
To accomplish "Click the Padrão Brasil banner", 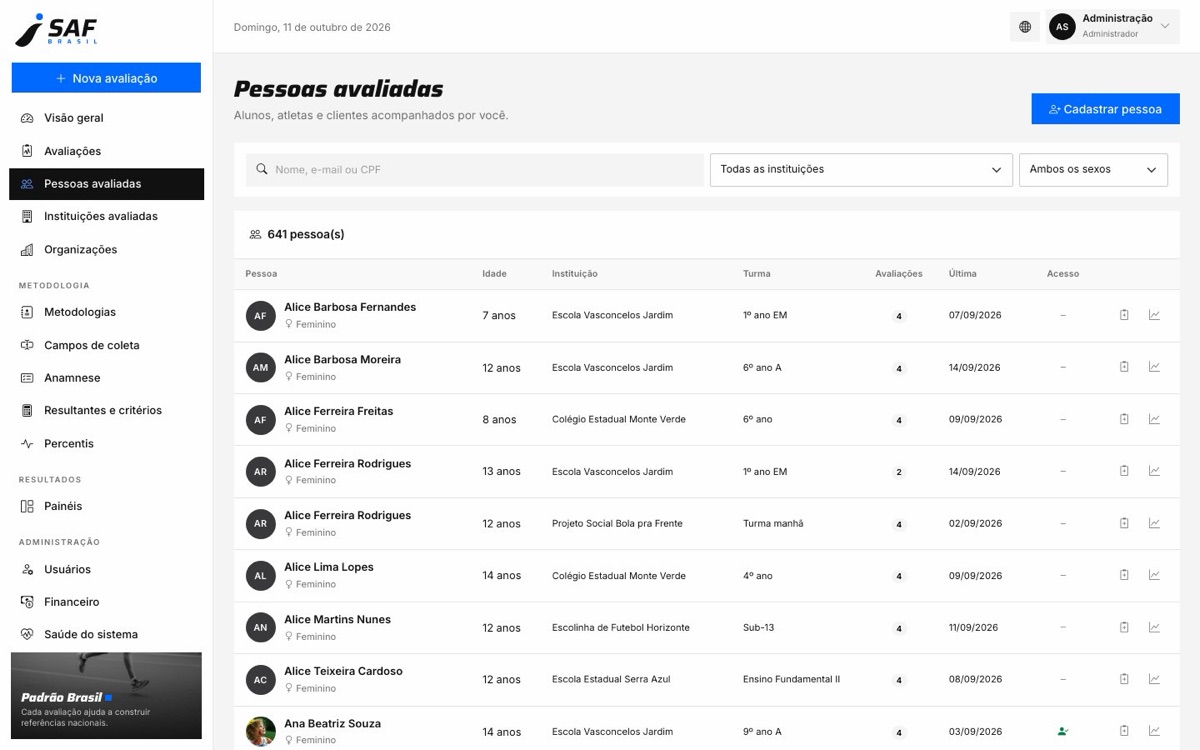I will [x=106, y=696].
